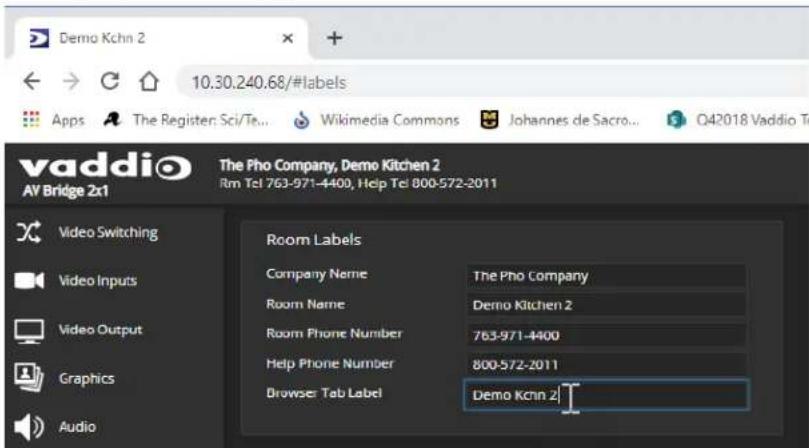Screen dimensions: 809x448
Task: Click the Register bookmark favicon
Action: [x=112, y=120]
